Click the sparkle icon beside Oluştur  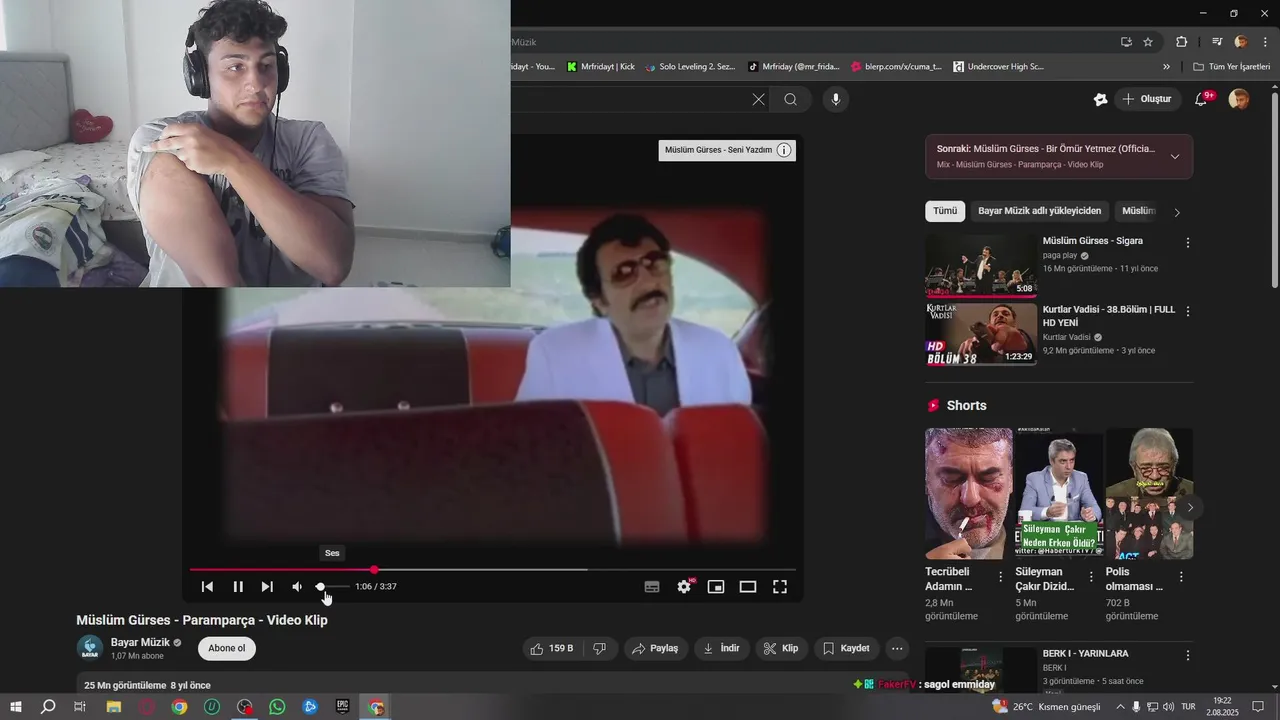(x=1100, y=99)
